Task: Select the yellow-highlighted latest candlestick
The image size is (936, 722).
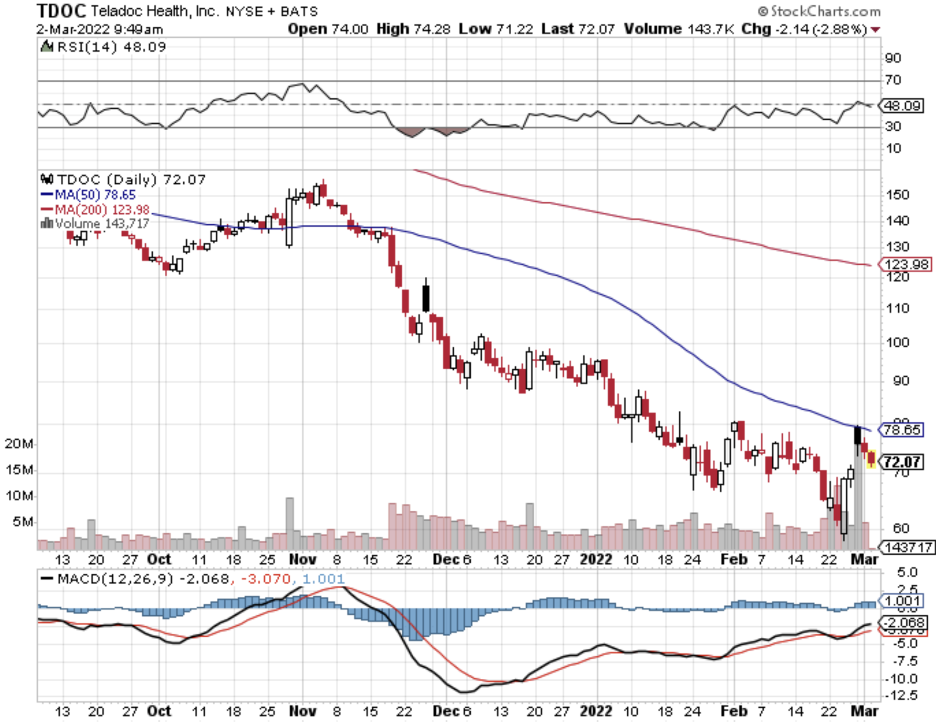Action: coord(871,459)
